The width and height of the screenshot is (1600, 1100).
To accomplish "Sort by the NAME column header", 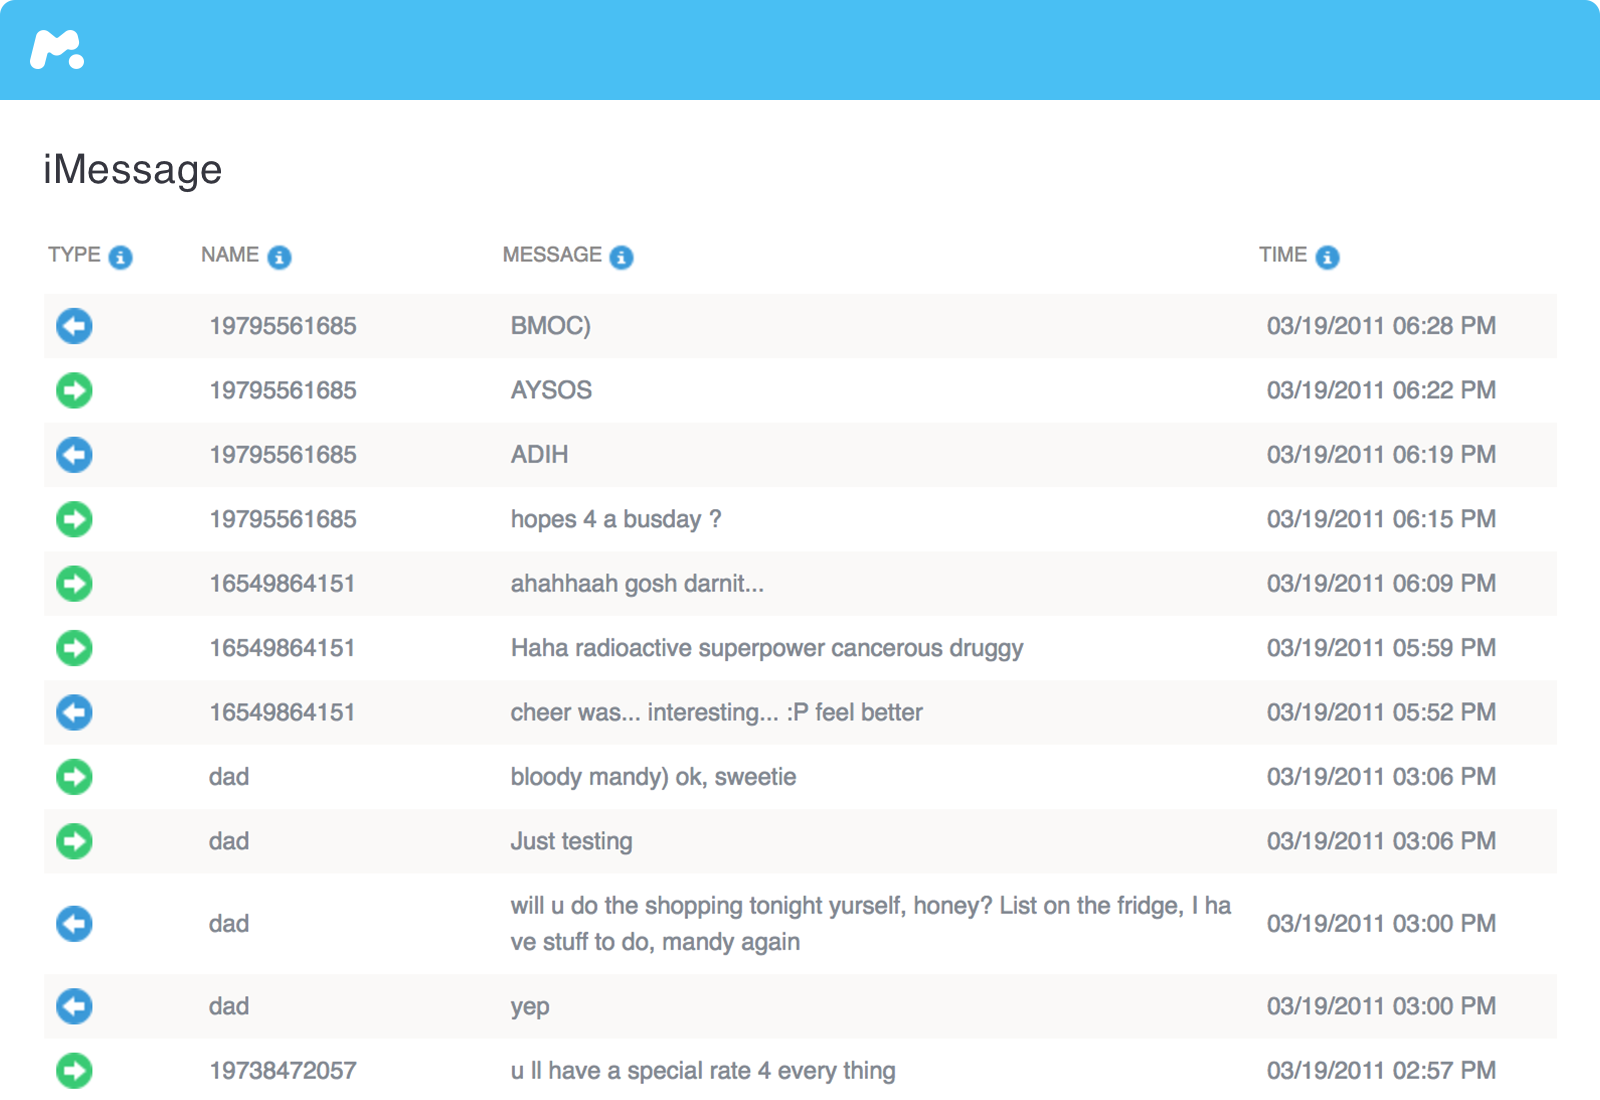I will (x=230, y=255).
